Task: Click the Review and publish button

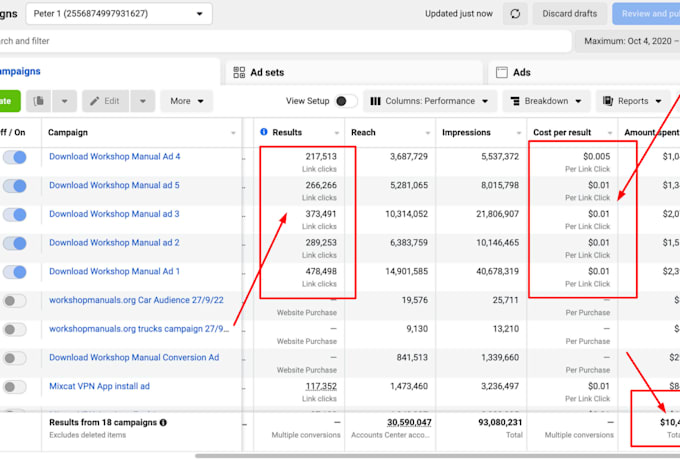Action: coord(646,13)
